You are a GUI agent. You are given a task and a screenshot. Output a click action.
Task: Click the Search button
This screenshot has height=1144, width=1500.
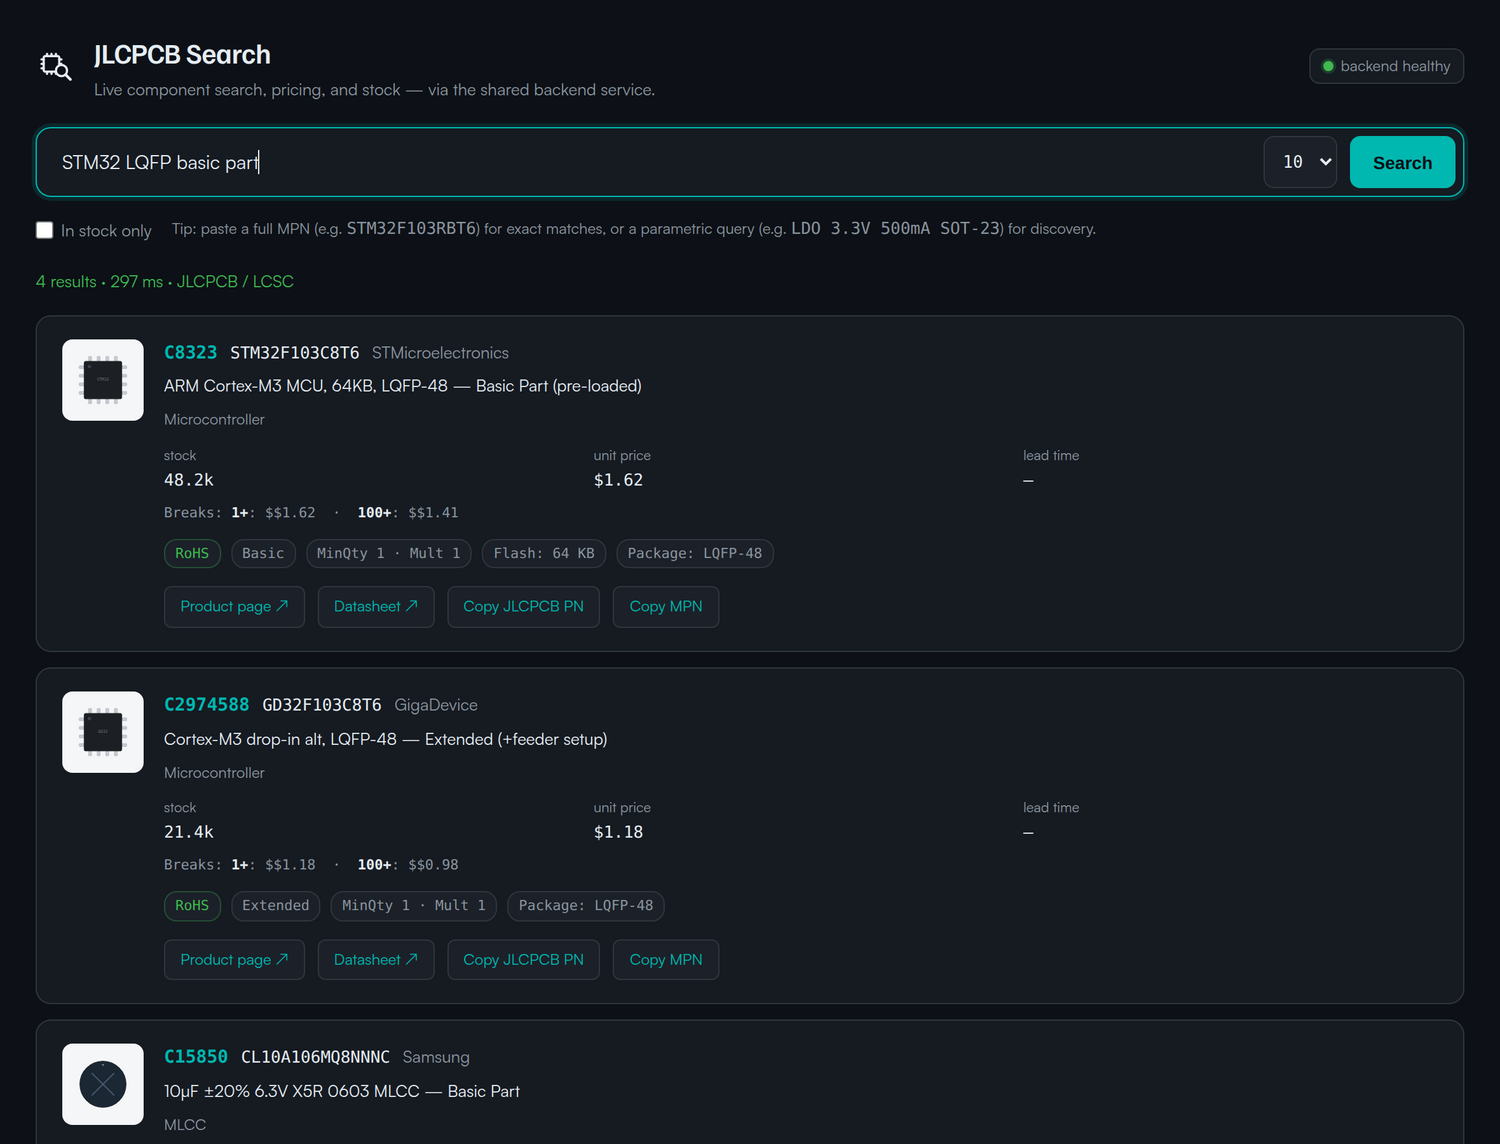point(1402,162)
